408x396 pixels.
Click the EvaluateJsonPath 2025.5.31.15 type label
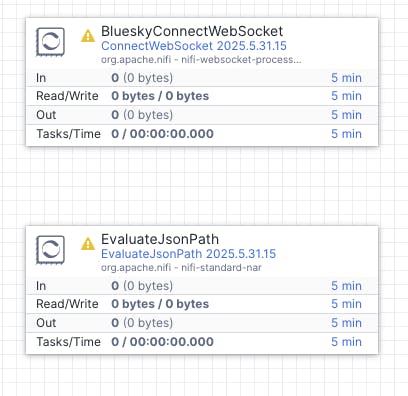[x=188, y=254]
